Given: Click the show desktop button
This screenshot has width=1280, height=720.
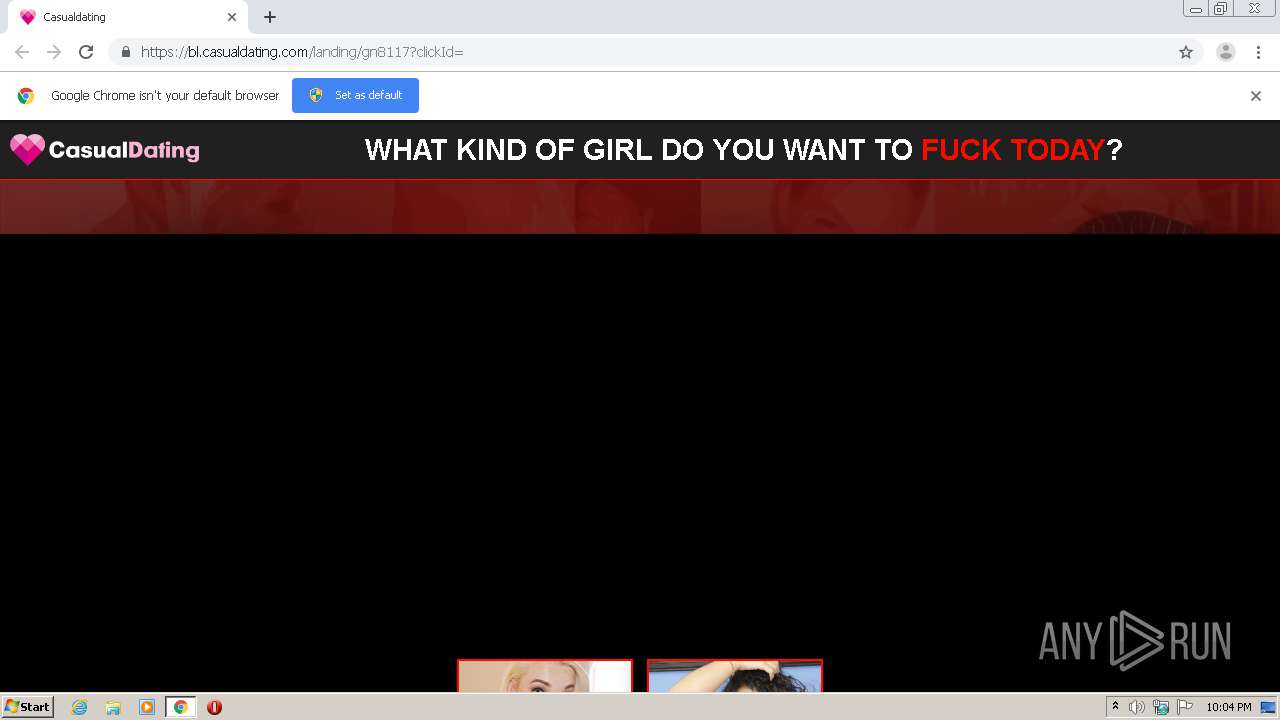Looking at the screenshot, I should [x=1267, y=707].
